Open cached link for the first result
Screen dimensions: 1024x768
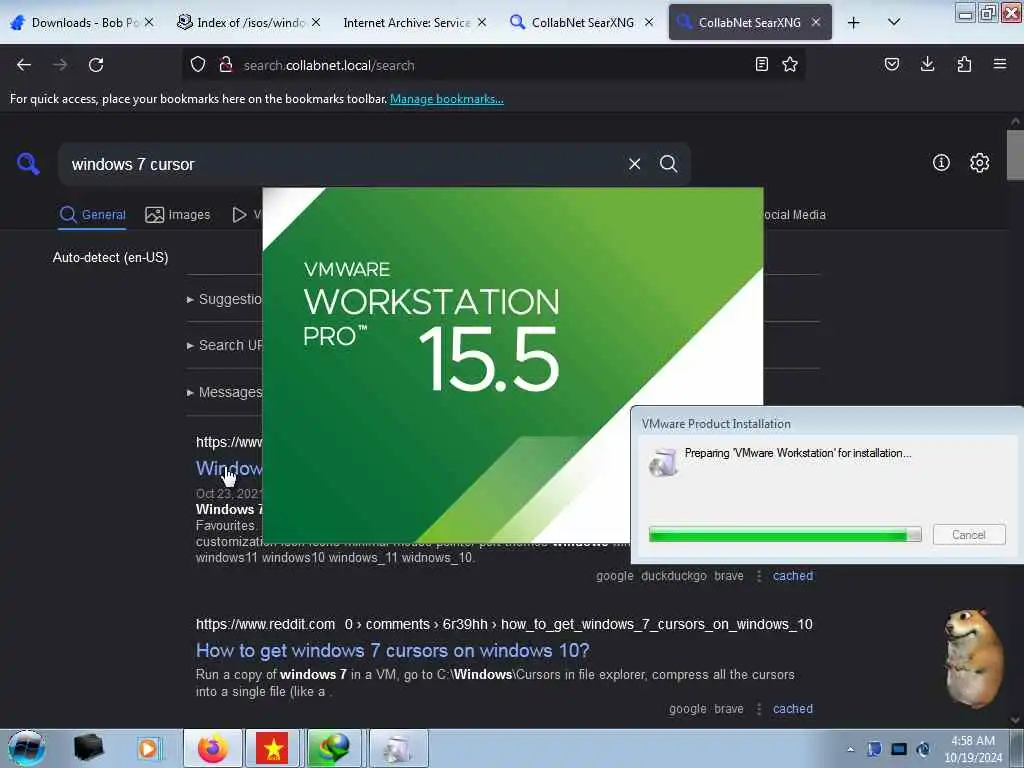click(793, 576)
